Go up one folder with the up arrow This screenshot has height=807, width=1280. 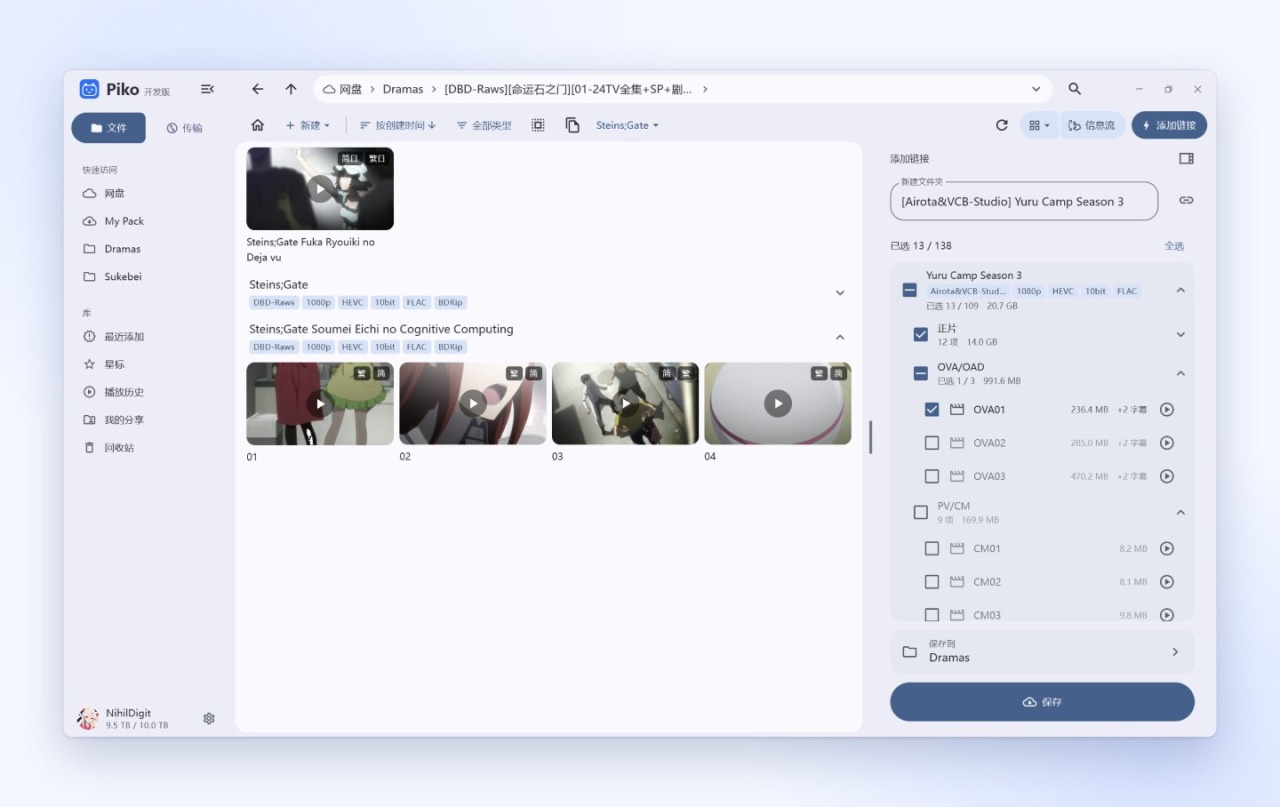click(x=291, y=89)
